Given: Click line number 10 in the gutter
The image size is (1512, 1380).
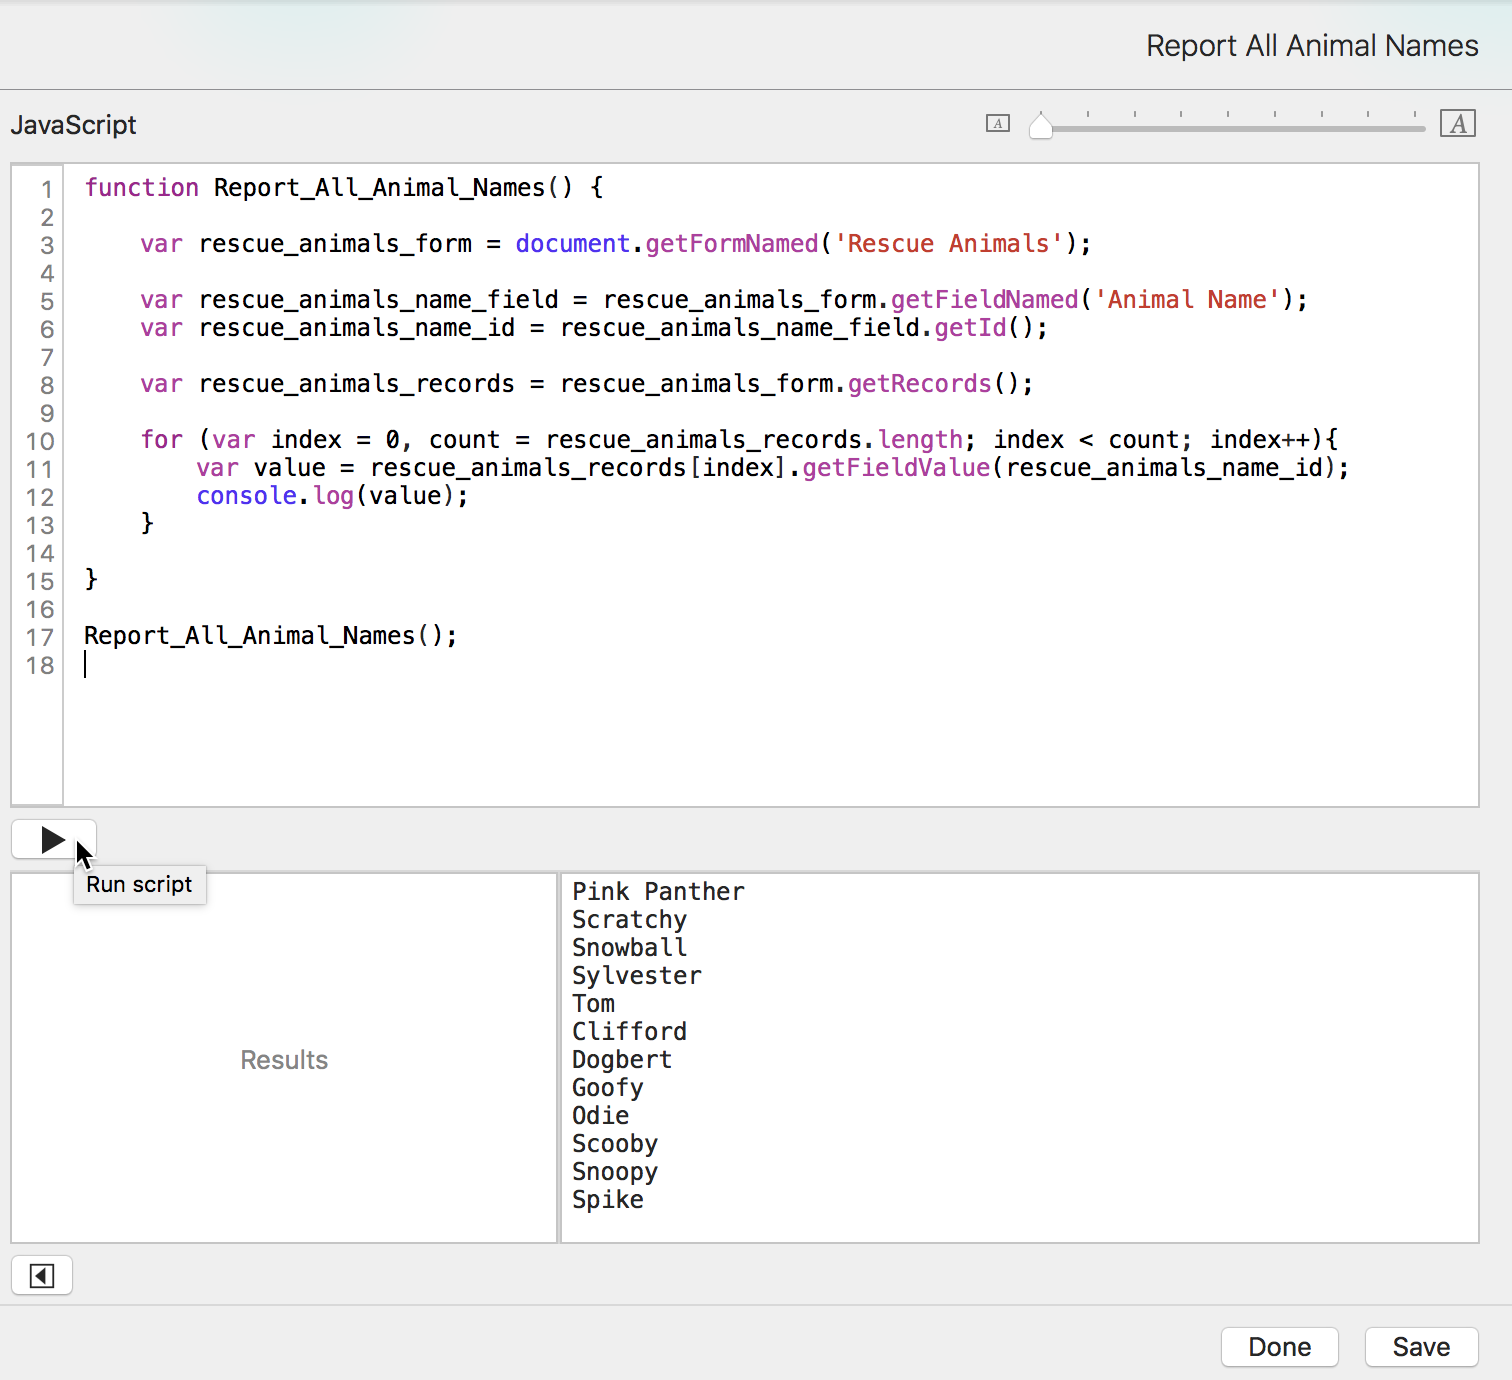Looking at the screenshot, I should click(x=40, y=441).
